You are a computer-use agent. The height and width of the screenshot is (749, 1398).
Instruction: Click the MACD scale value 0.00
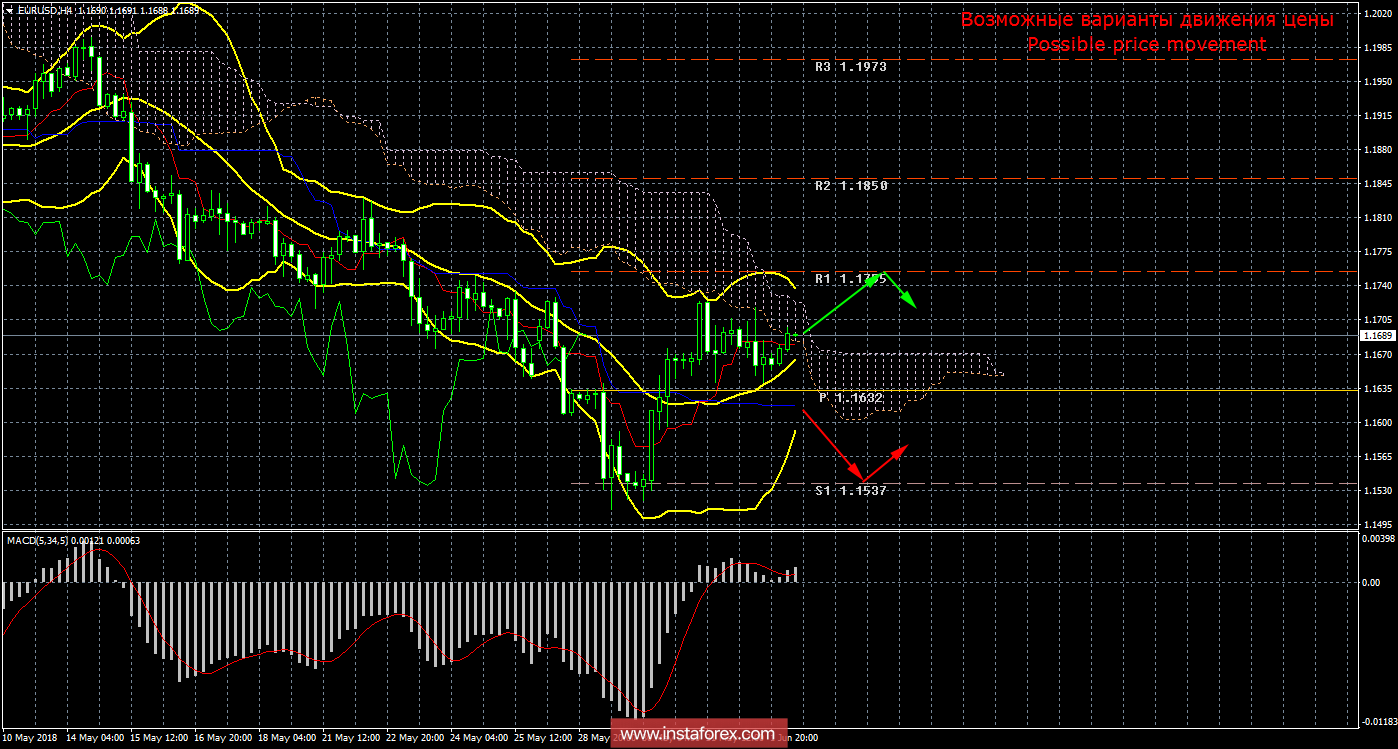1373,581
